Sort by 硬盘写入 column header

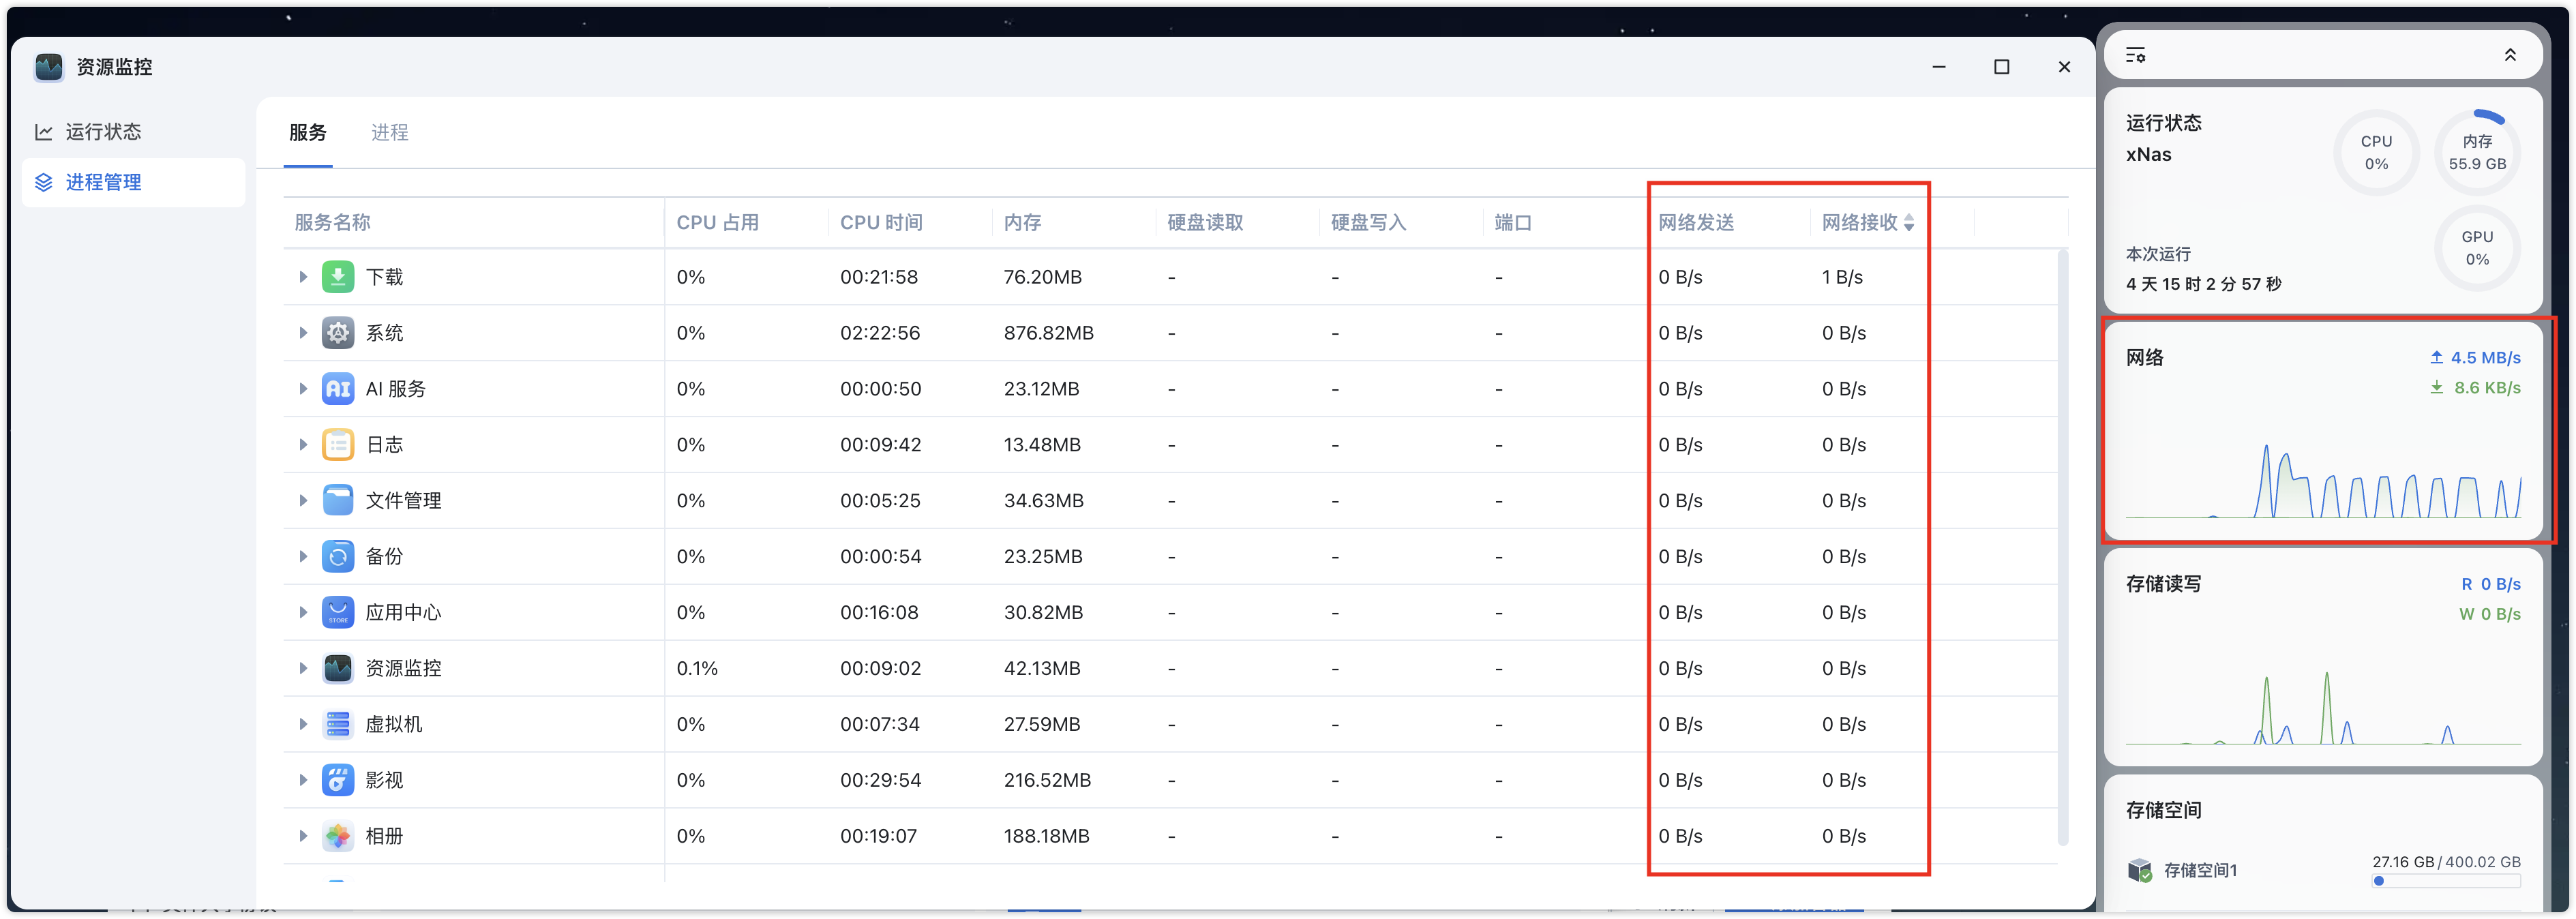tap(1369, 222)
